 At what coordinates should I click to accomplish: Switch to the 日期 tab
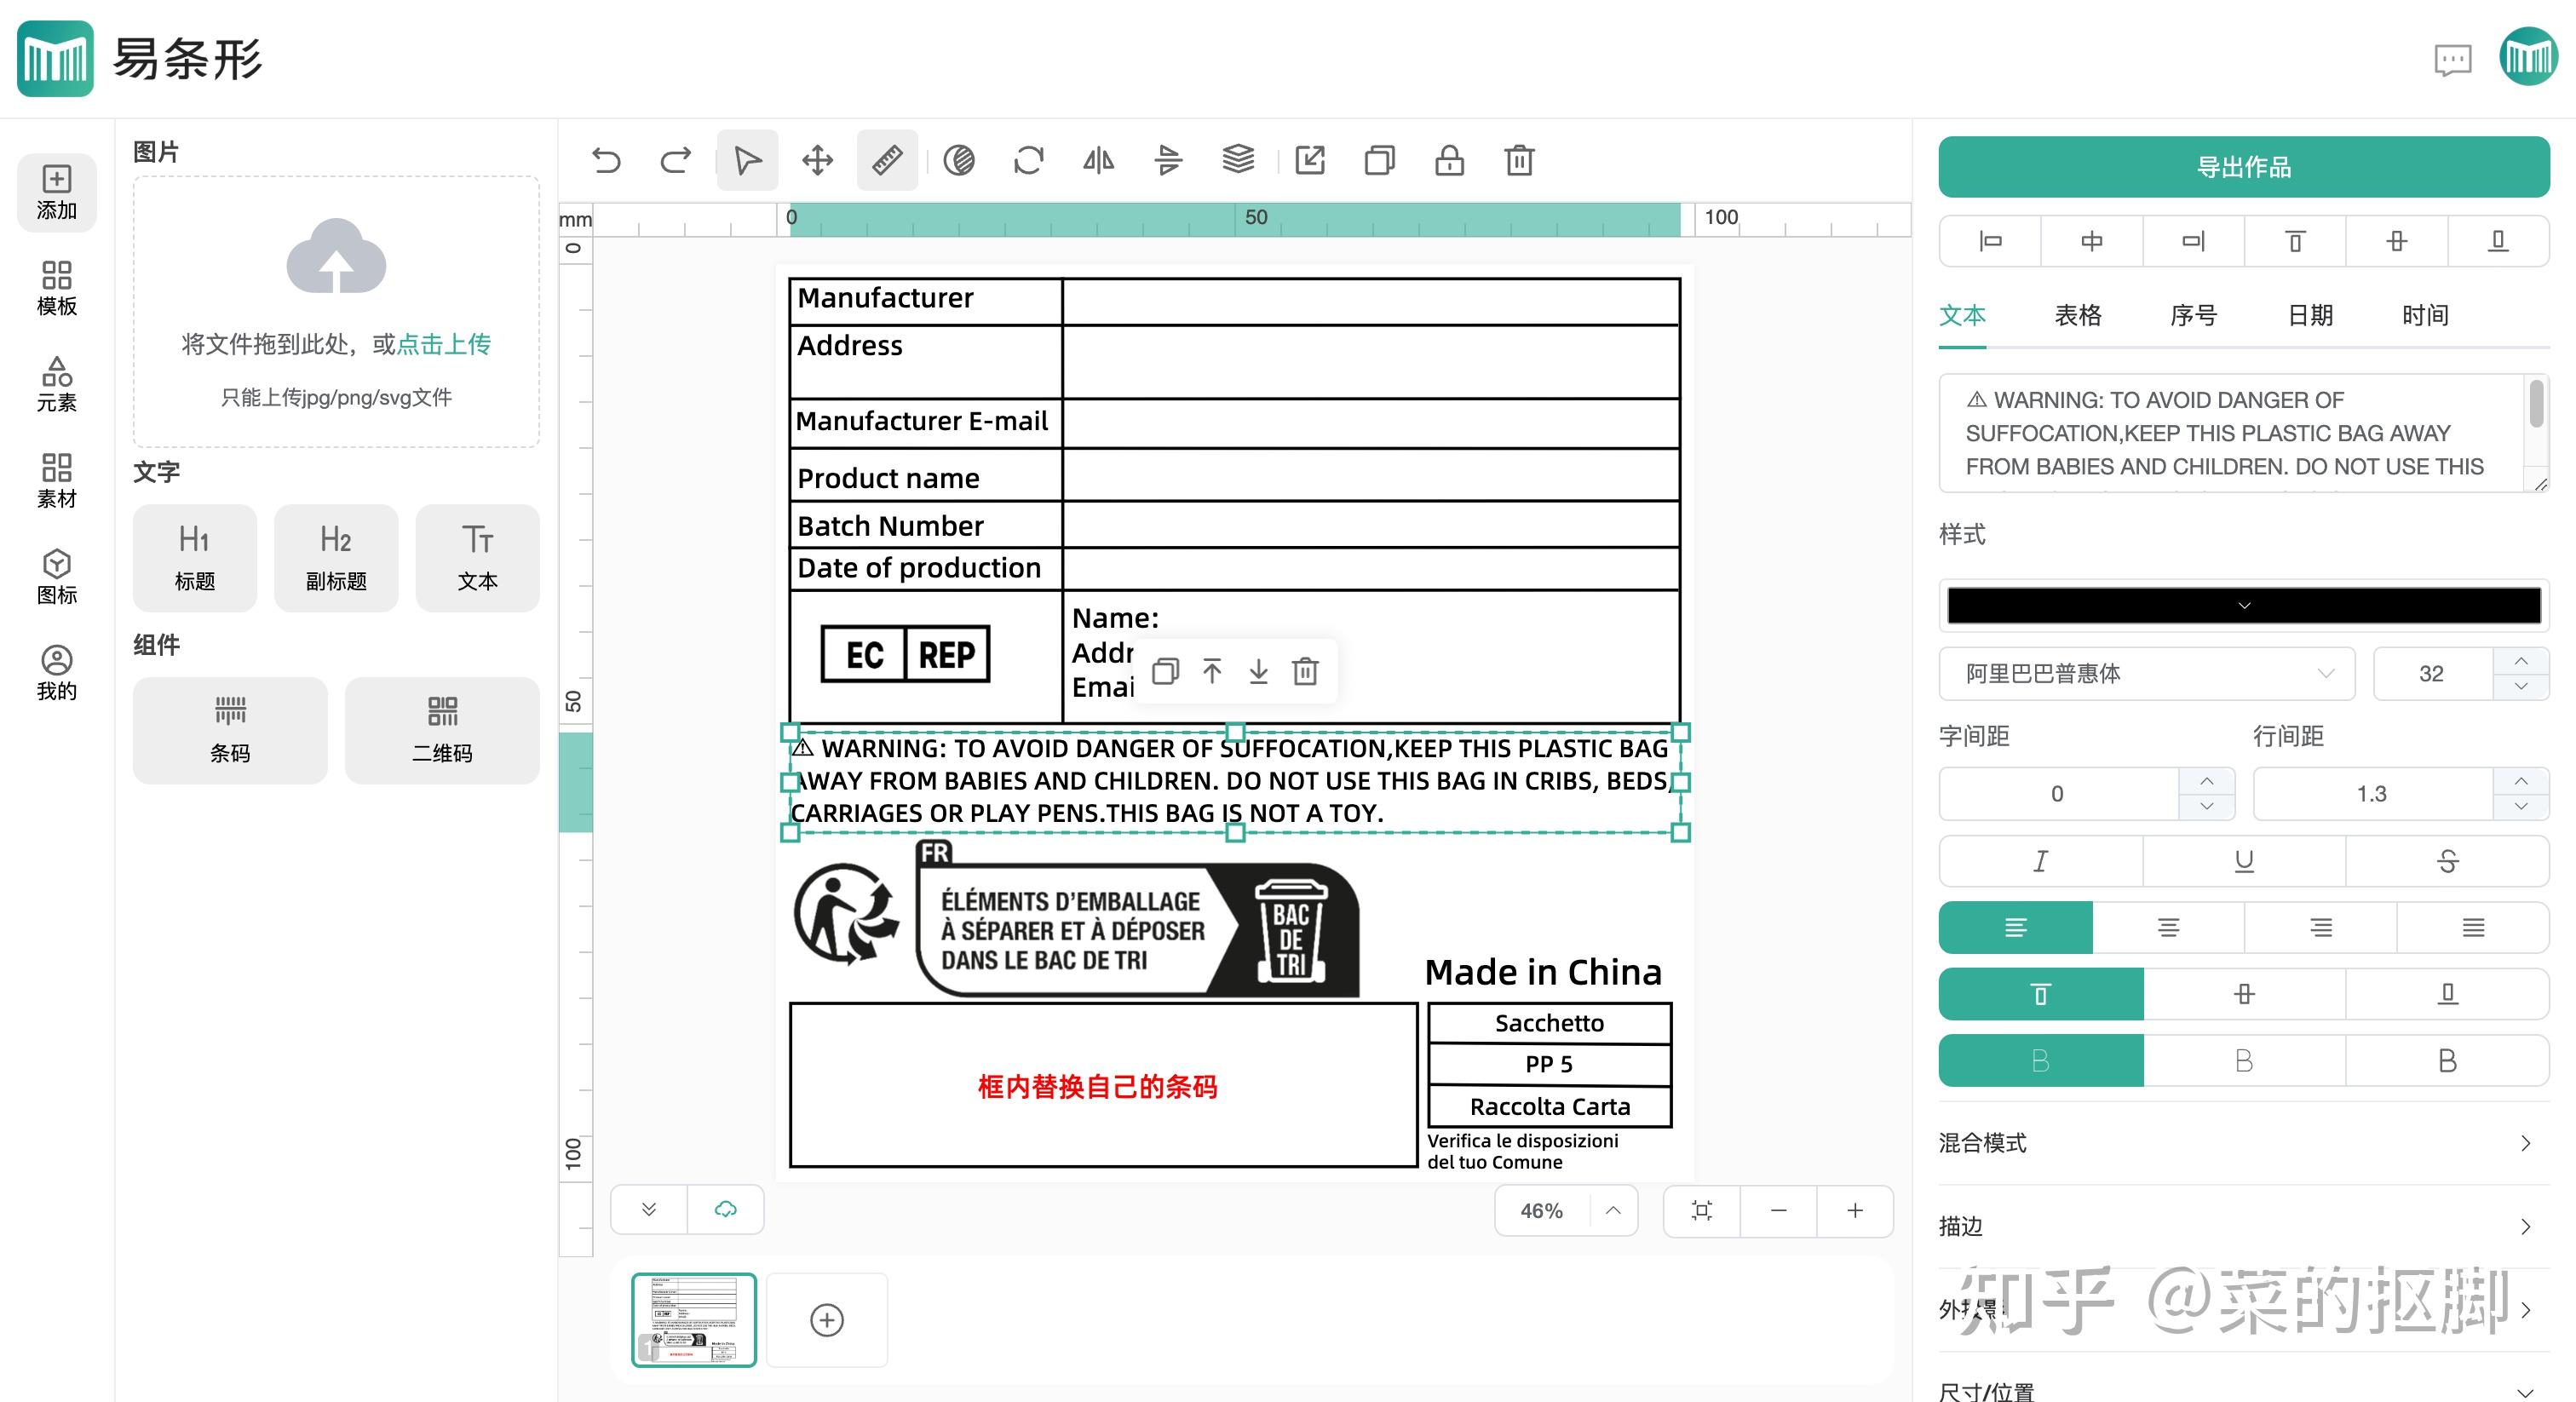(x=2310, y=316)
